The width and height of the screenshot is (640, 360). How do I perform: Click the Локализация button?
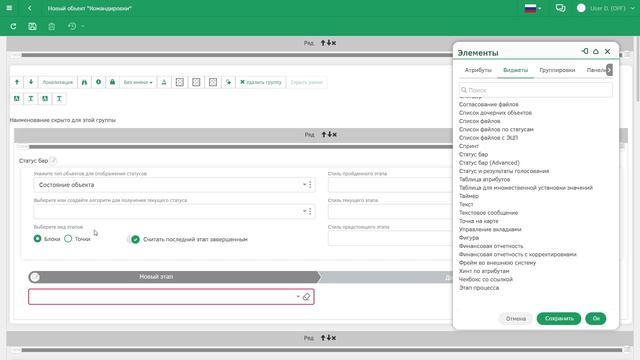tap(58, 82)
